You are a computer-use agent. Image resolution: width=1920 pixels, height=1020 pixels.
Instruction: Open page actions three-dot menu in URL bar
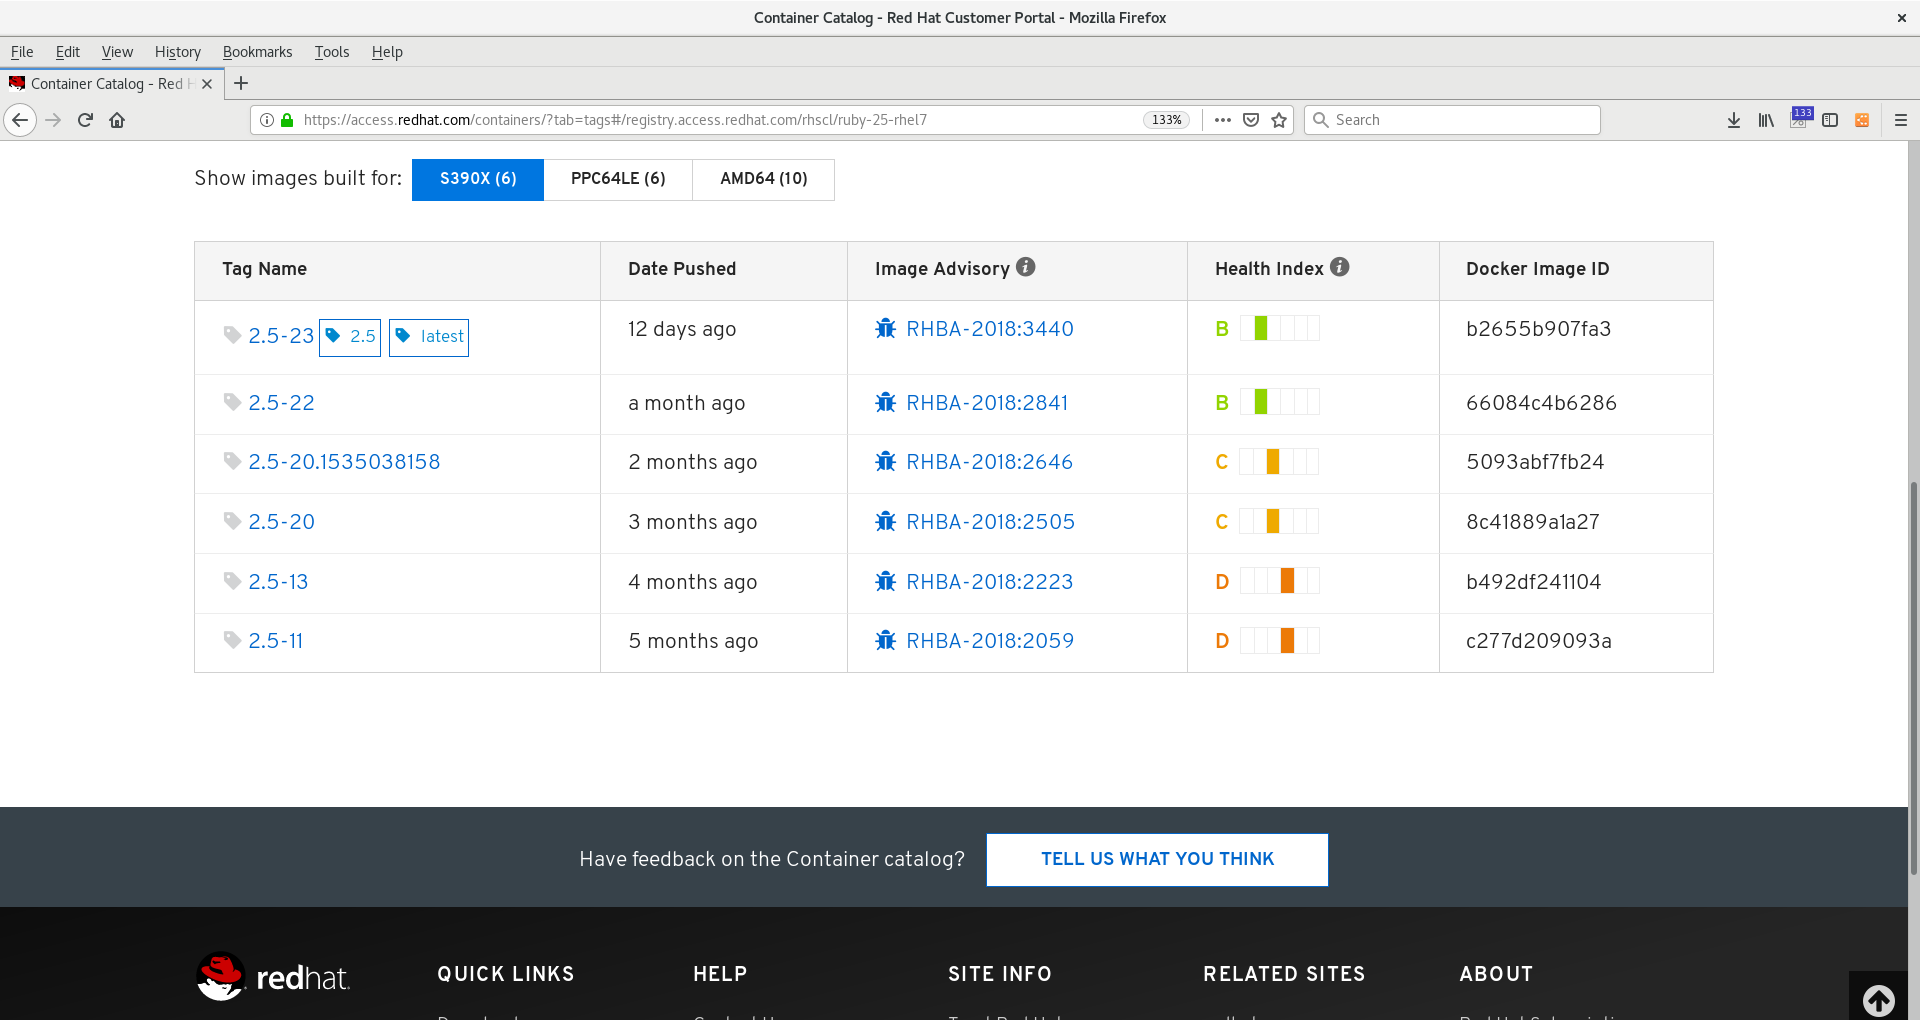coord(1222,120)
